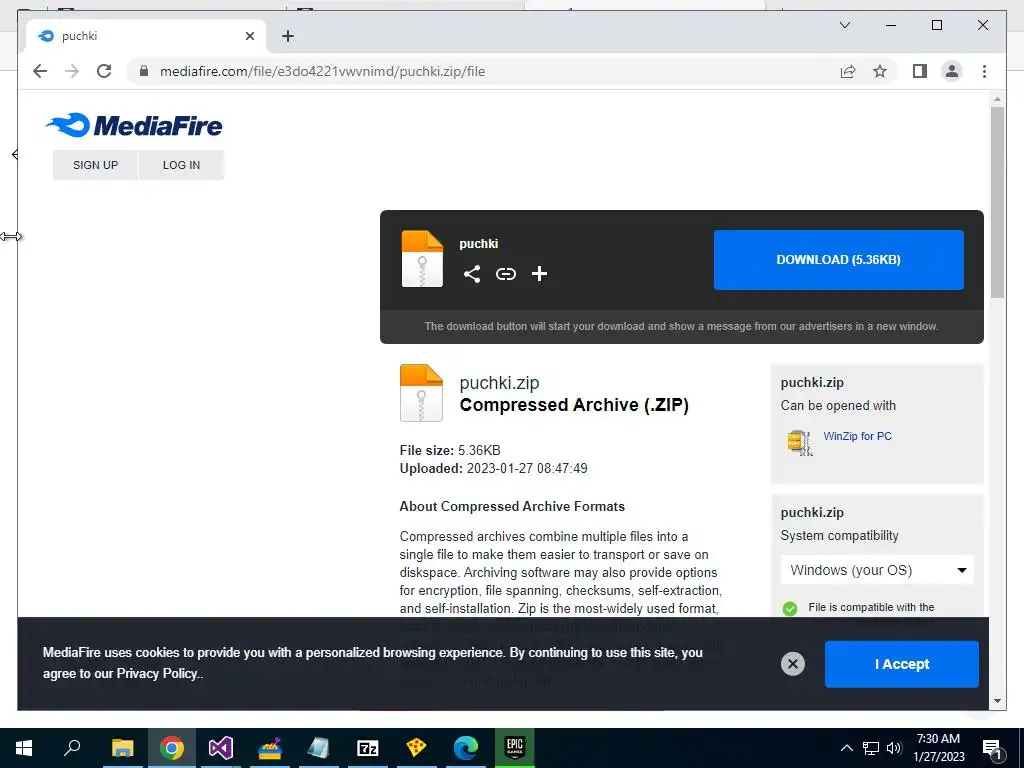Click SIGN UP button
The height and width of the screenshot is (768, 1024).
[x=95, y=165]
